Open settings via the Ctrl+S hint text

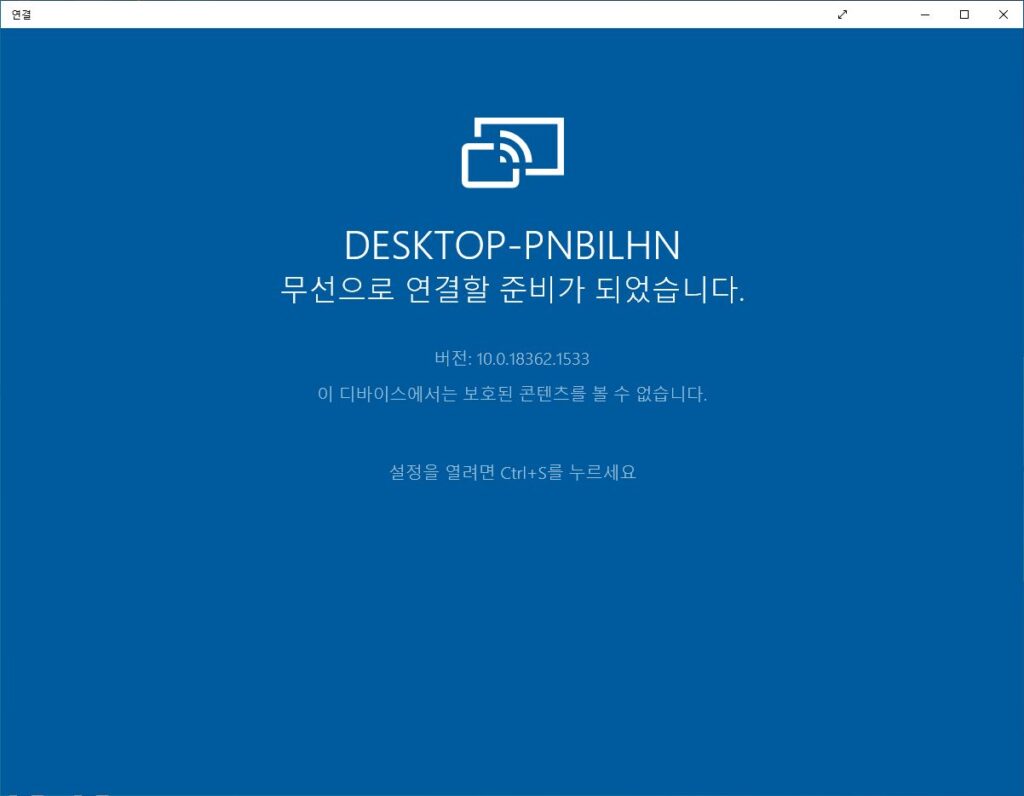click(512, 471)
